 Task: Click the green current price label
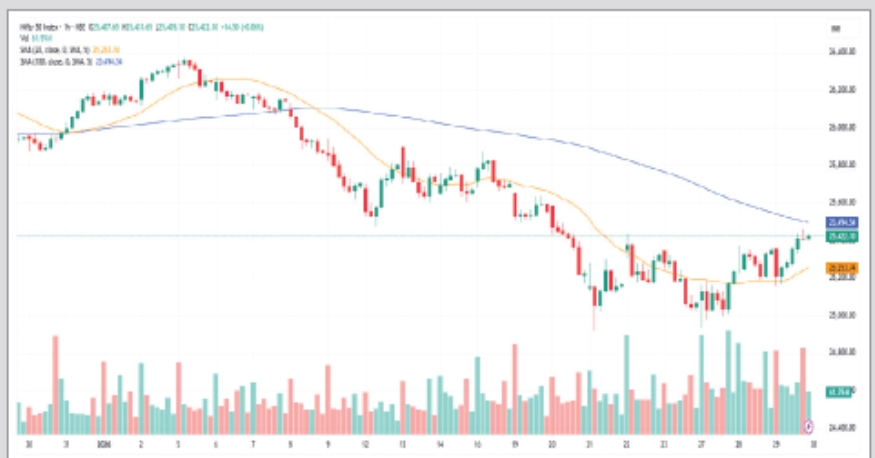click(837, 237)
